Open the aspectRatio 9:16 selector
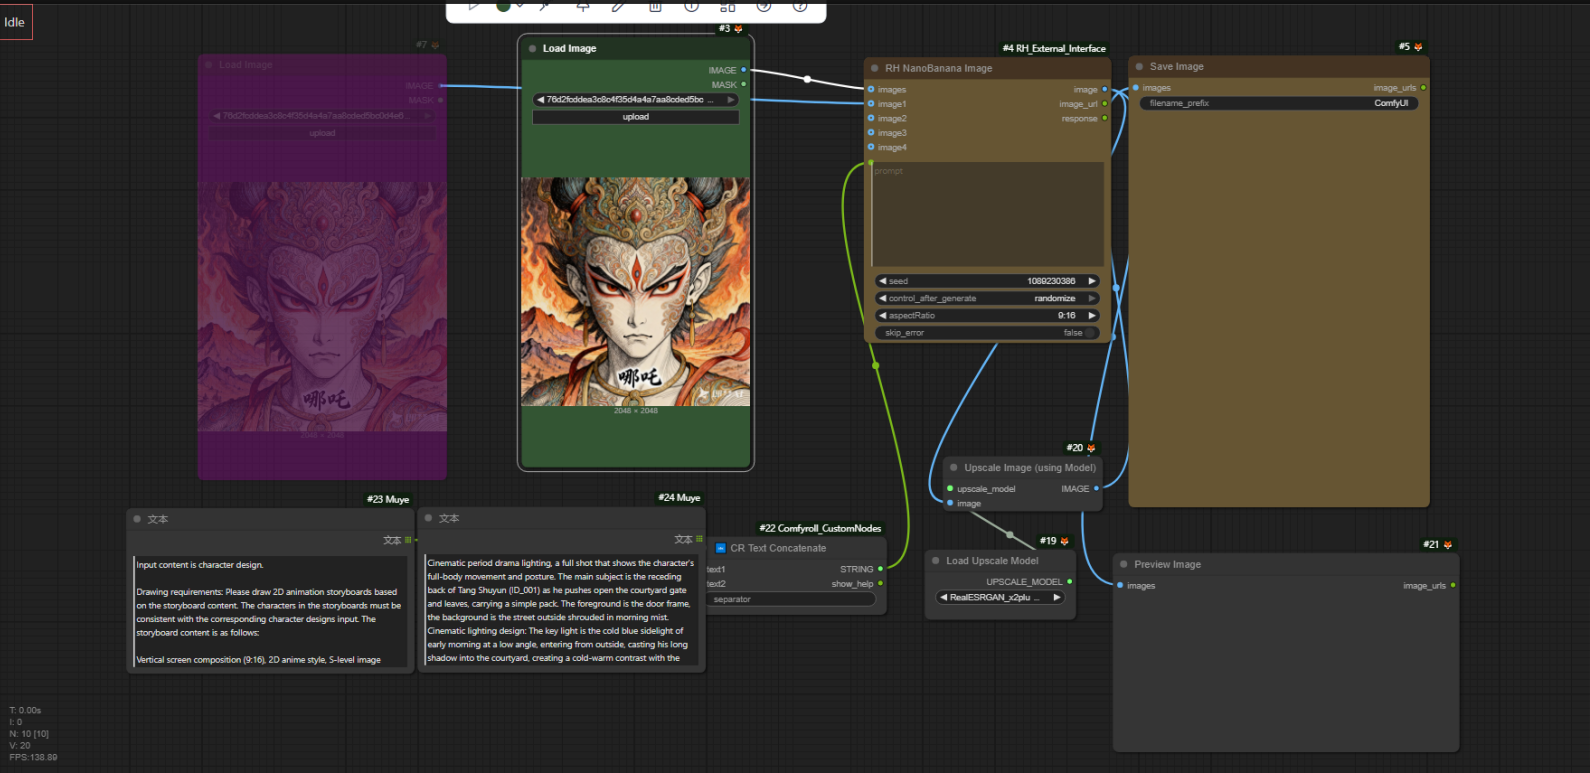Image resolution: width=1590 pixels, height=773 pixels. [988, 316]
